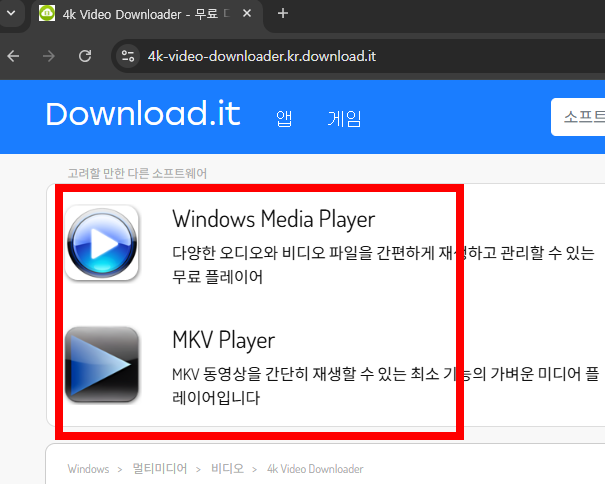Open the 게임 menu item

point(344,118)
